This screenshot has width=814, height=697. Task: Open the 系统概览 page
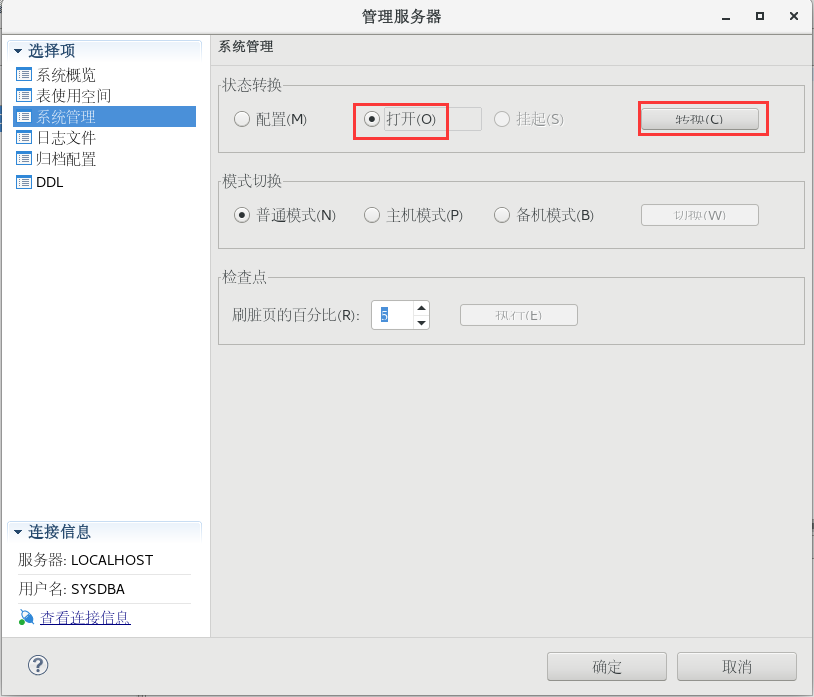tap(66, 75)
